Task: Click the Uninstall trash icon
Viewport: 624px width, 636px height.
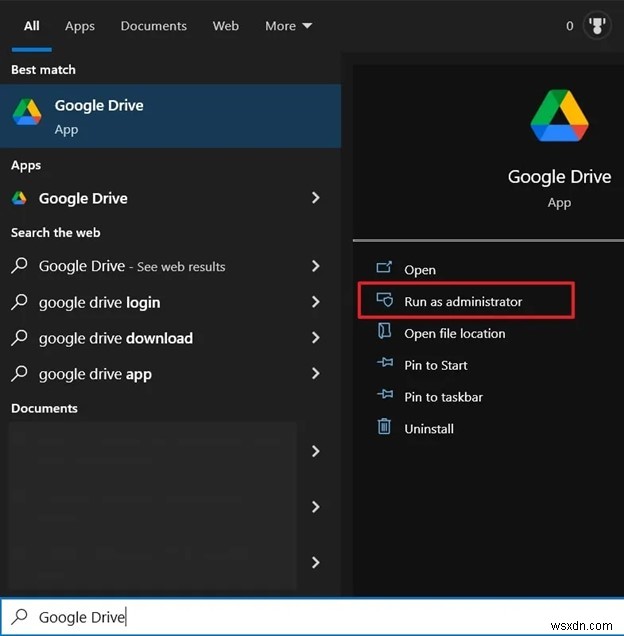Action: pos(384,426)
